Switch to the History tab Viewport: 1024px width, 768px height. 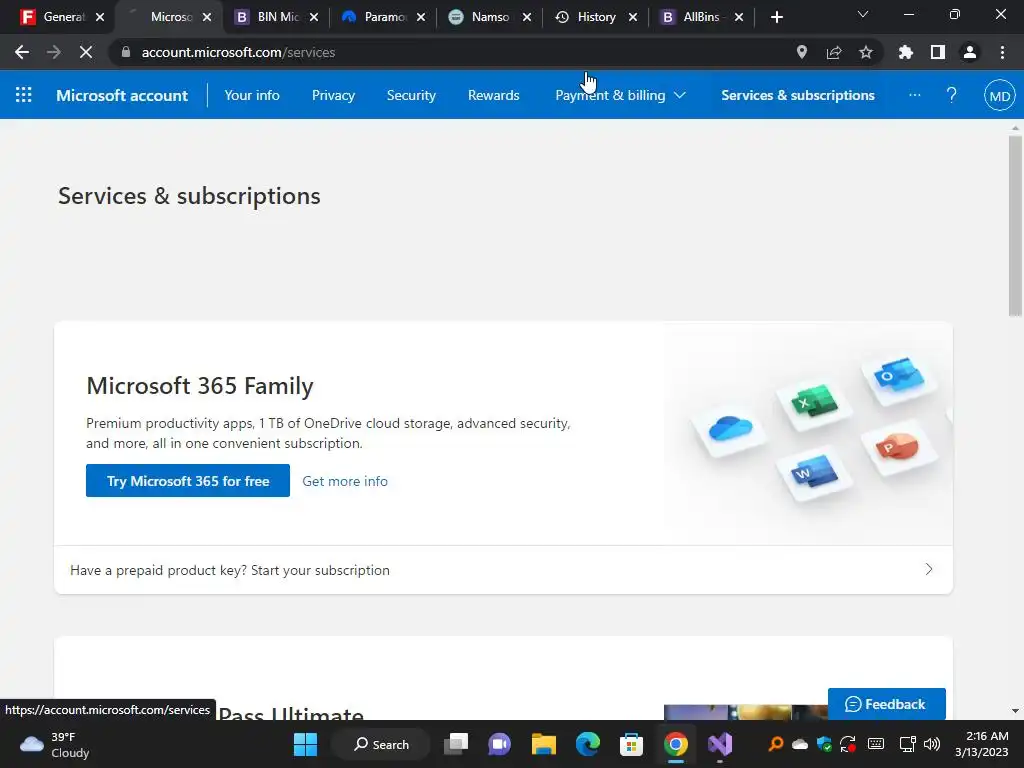(596, 17)
